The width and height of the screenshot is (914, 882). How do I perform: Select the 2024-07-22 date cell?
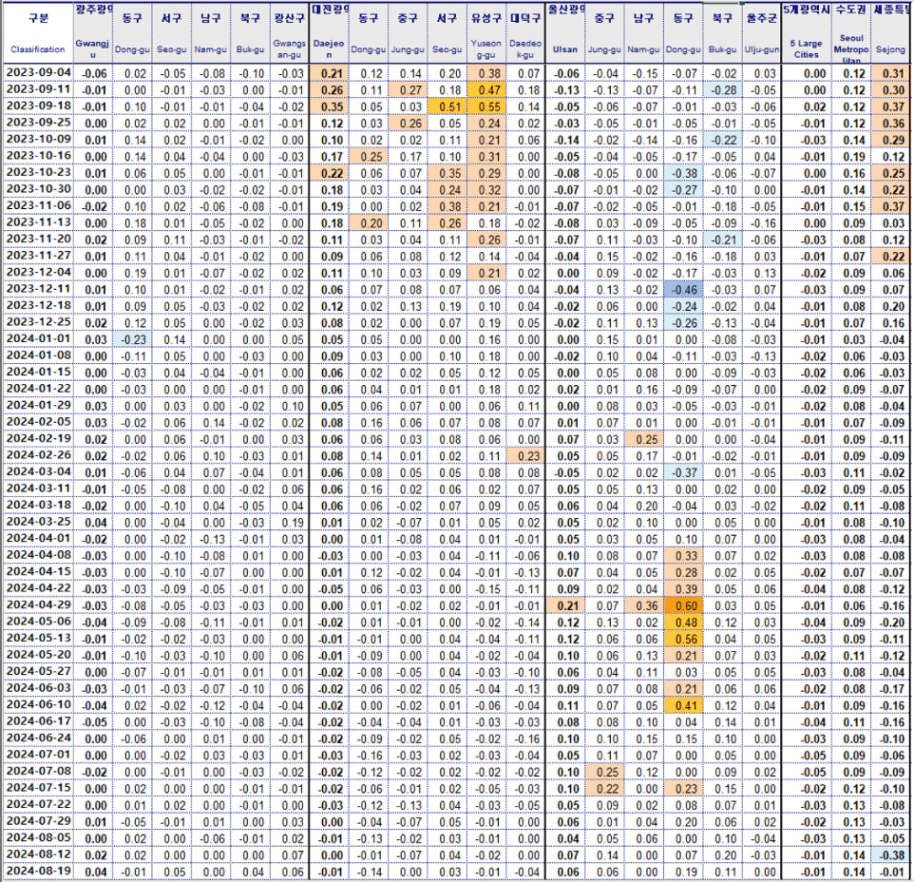(38, 804)
